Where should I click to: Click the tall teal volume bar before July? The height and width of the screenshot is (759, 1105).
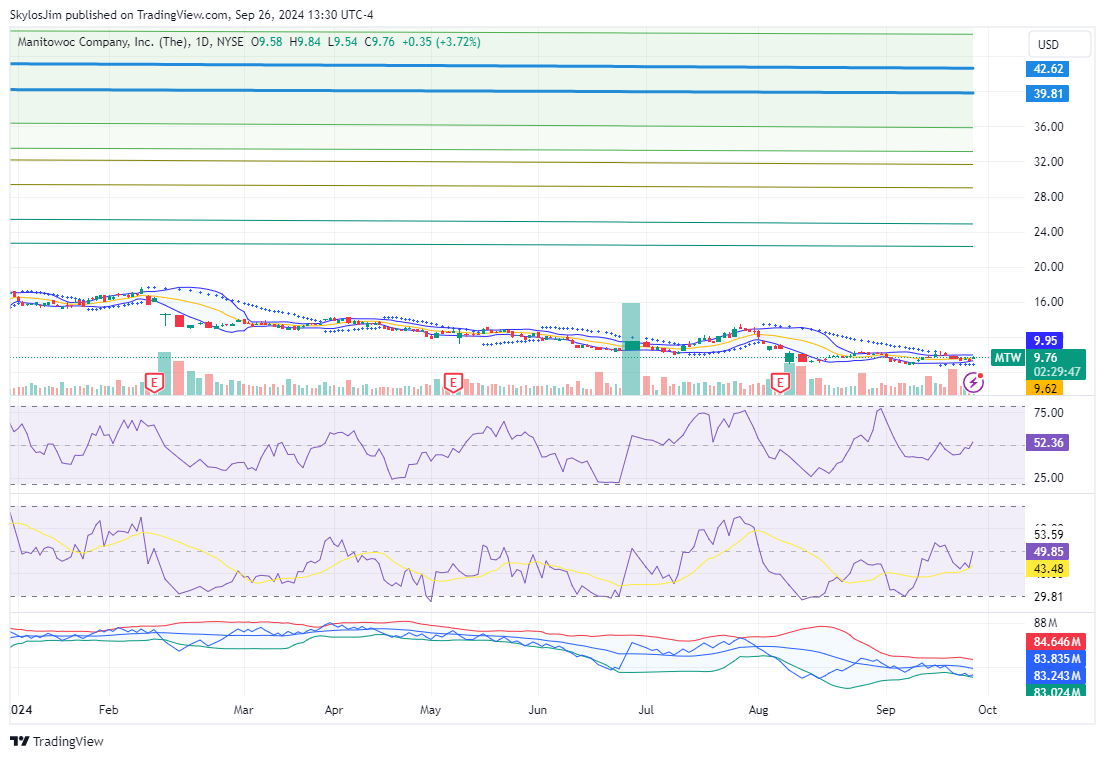631,349
